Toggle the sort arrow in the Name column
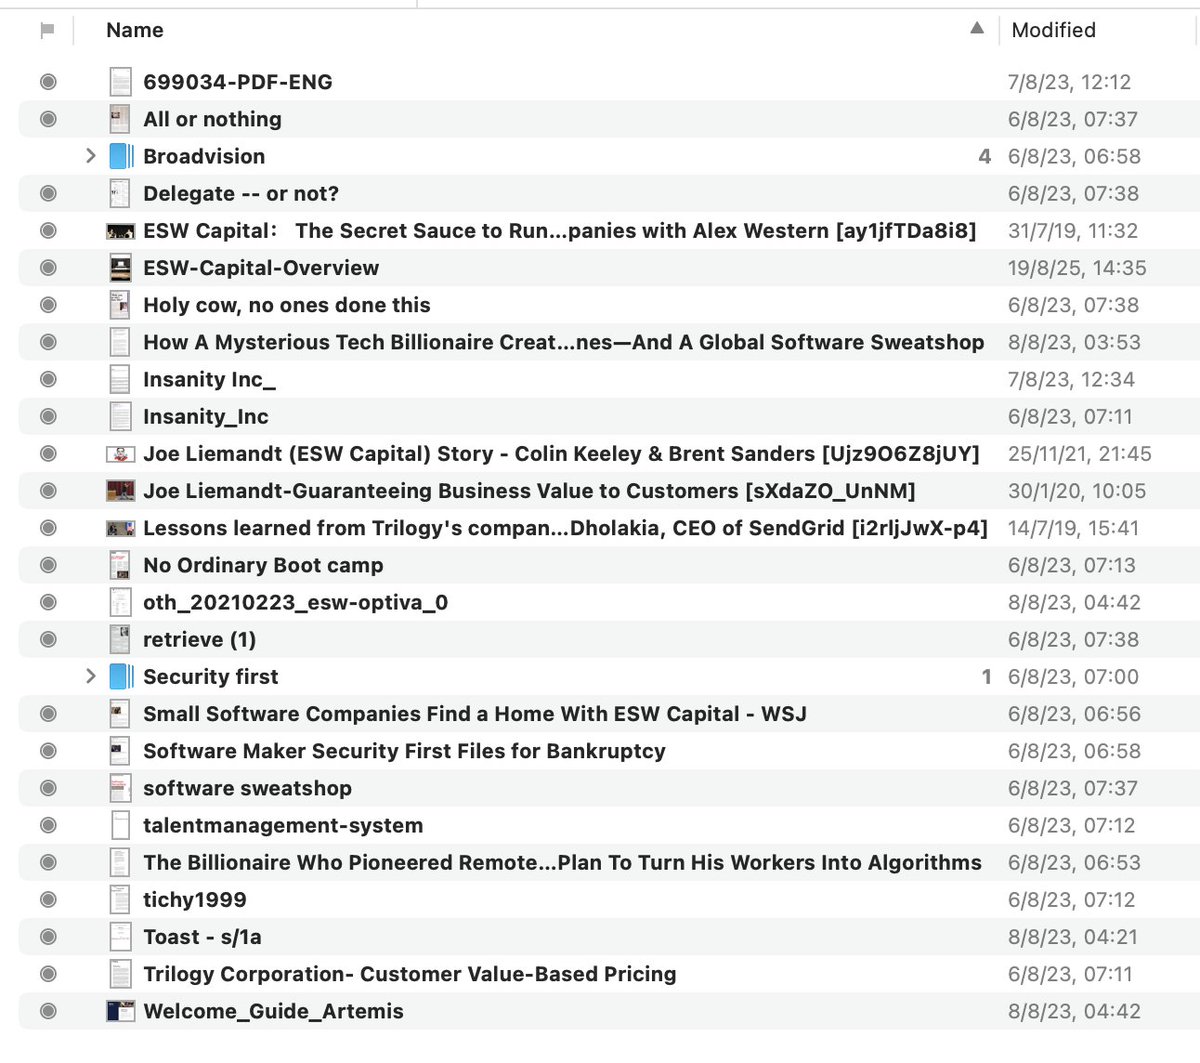 [x=977, y=29]
